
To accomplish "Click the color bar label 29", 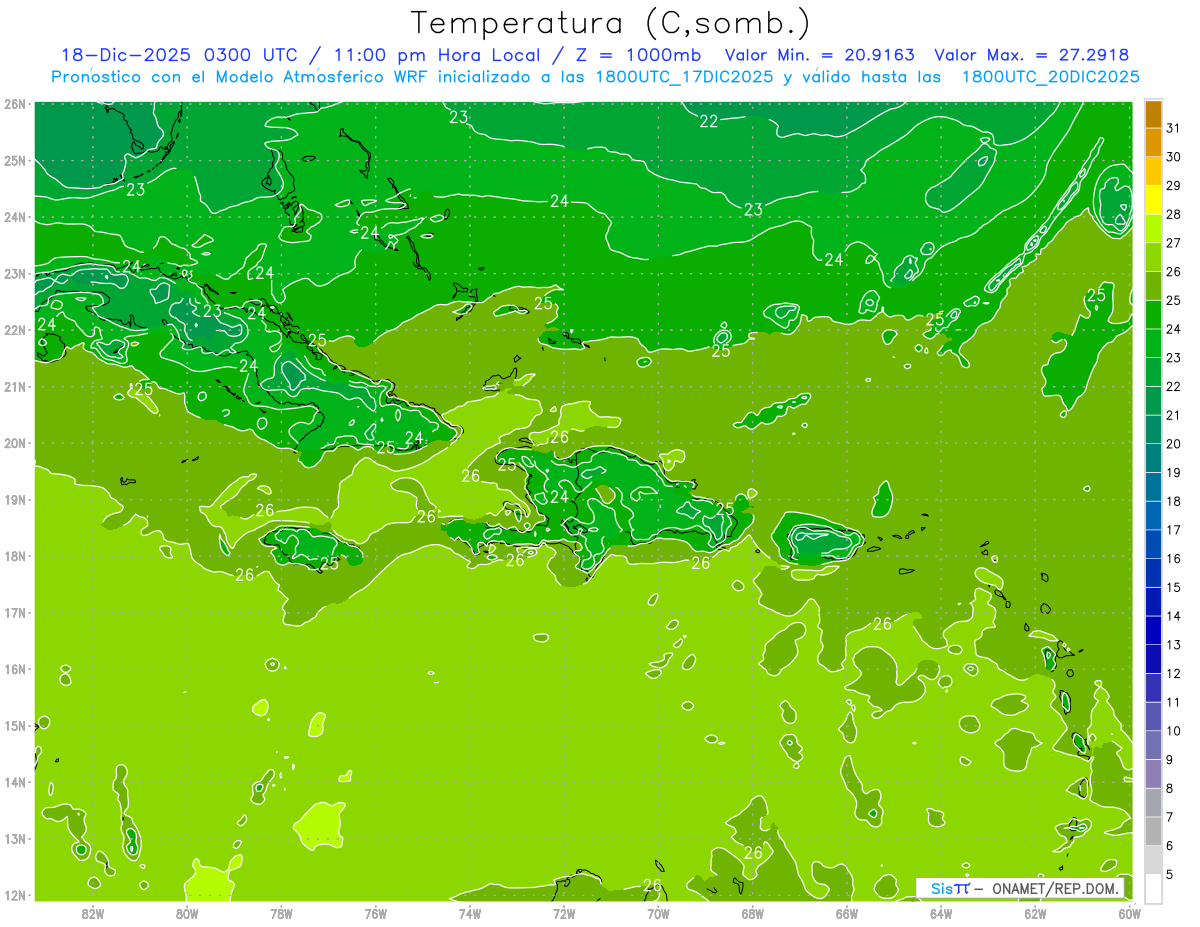I will 1173,185.
